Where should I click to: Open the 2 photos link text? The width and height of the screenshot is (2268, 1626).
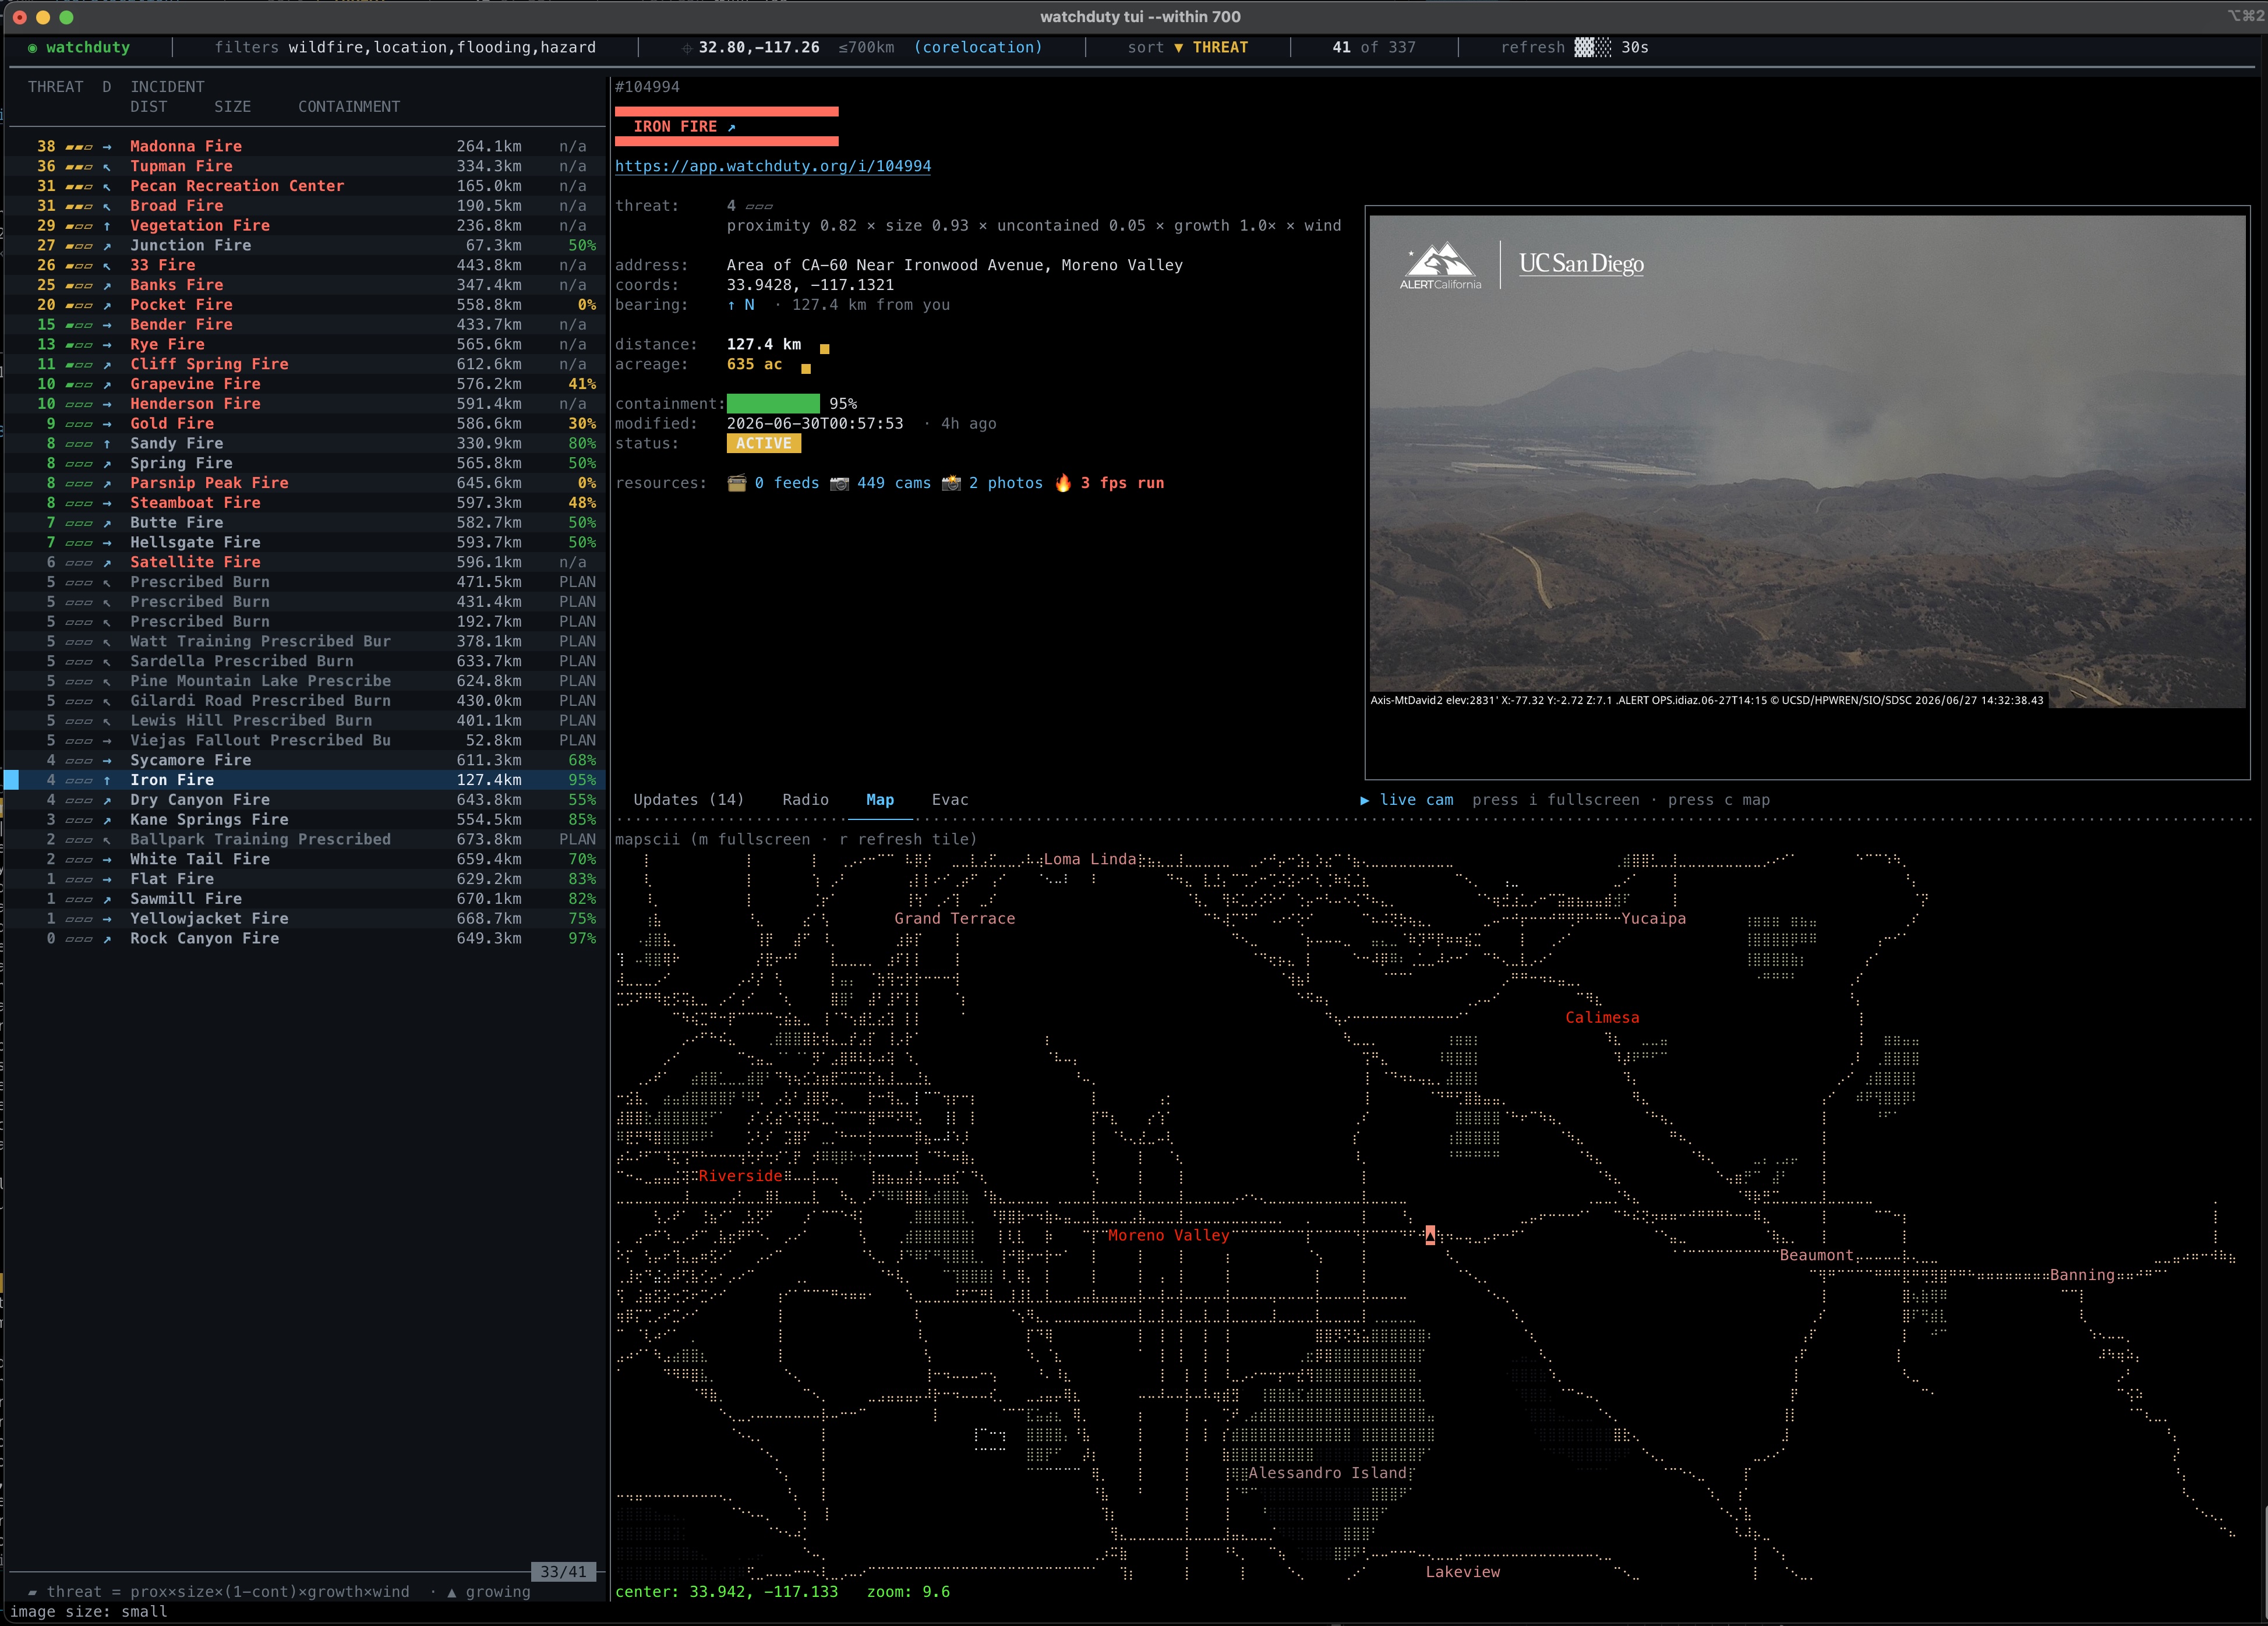(x=1006, y=483)
